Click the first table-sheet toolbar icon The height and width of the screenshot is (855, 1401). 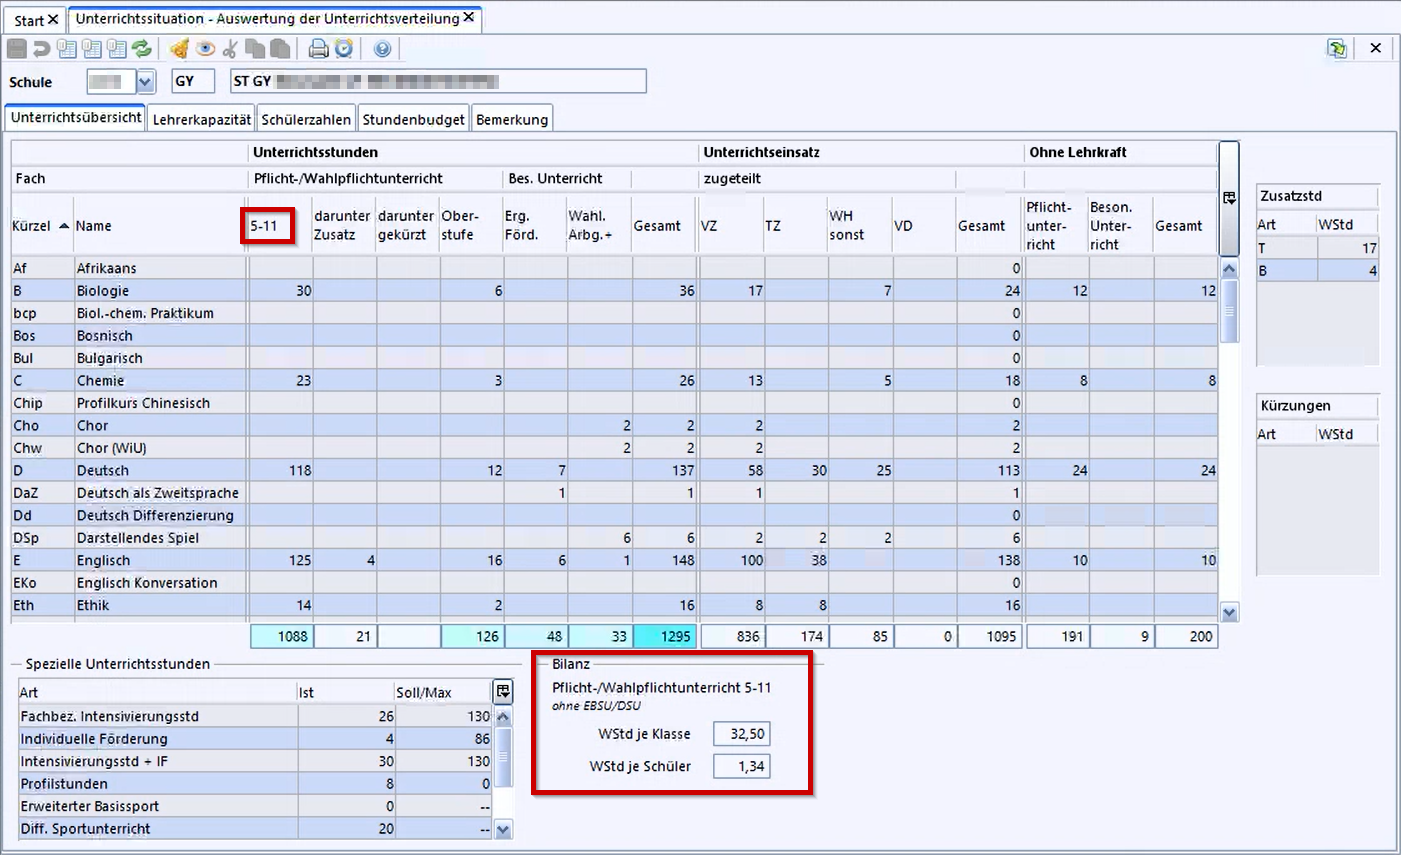pyautogui.click(x=67, y=48)
